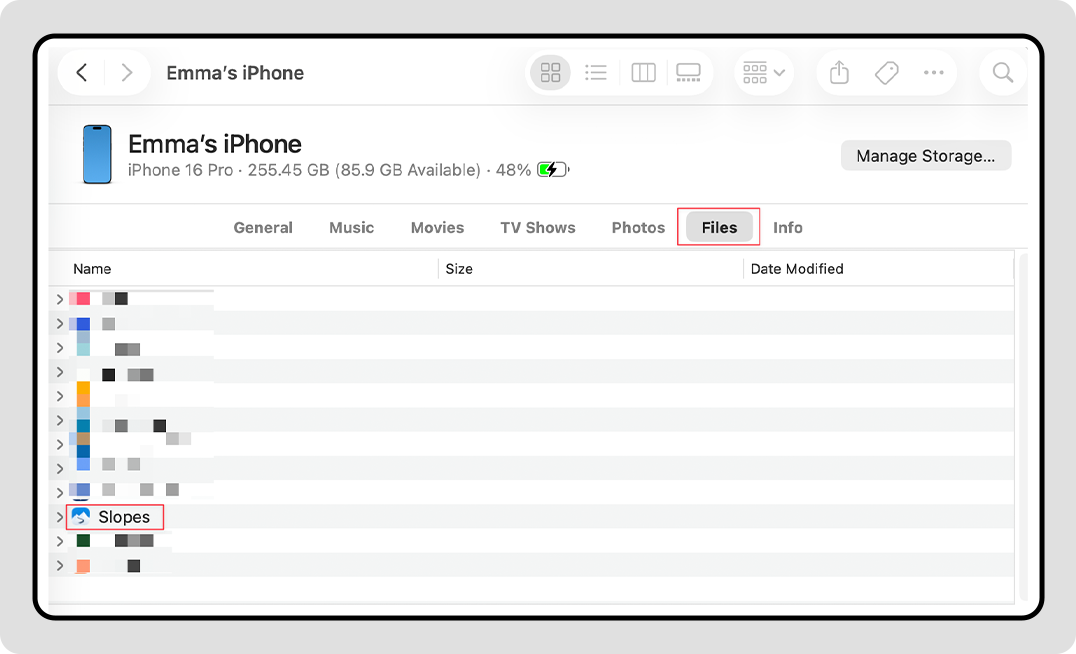Image resolution: width=1076 pixels, height=654 pixels.
Task: Open the Share icon menu
Action: pyautogui.click(x=839, y=73)
